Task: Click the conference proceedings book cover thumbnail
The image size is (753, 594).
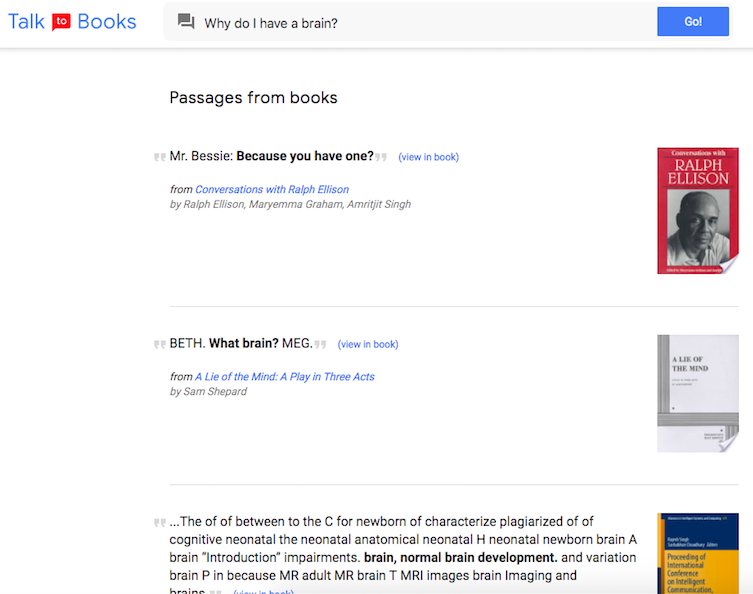Action: pos(697,553)
